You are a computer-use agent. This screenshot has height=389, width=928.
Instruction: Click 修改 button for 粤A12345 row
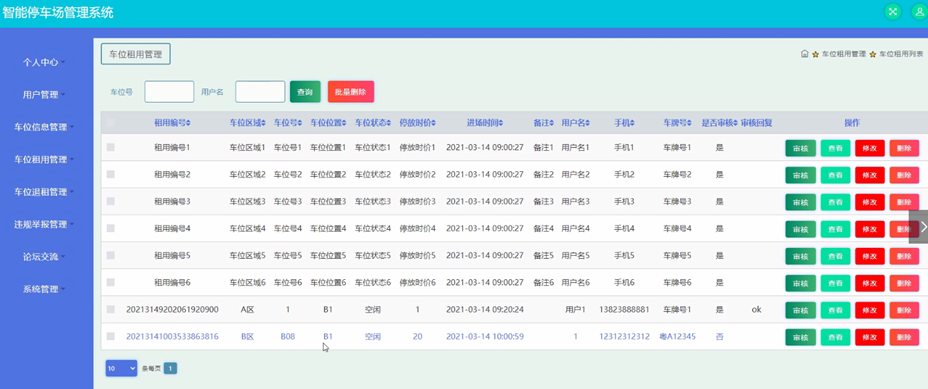point(870,337)
